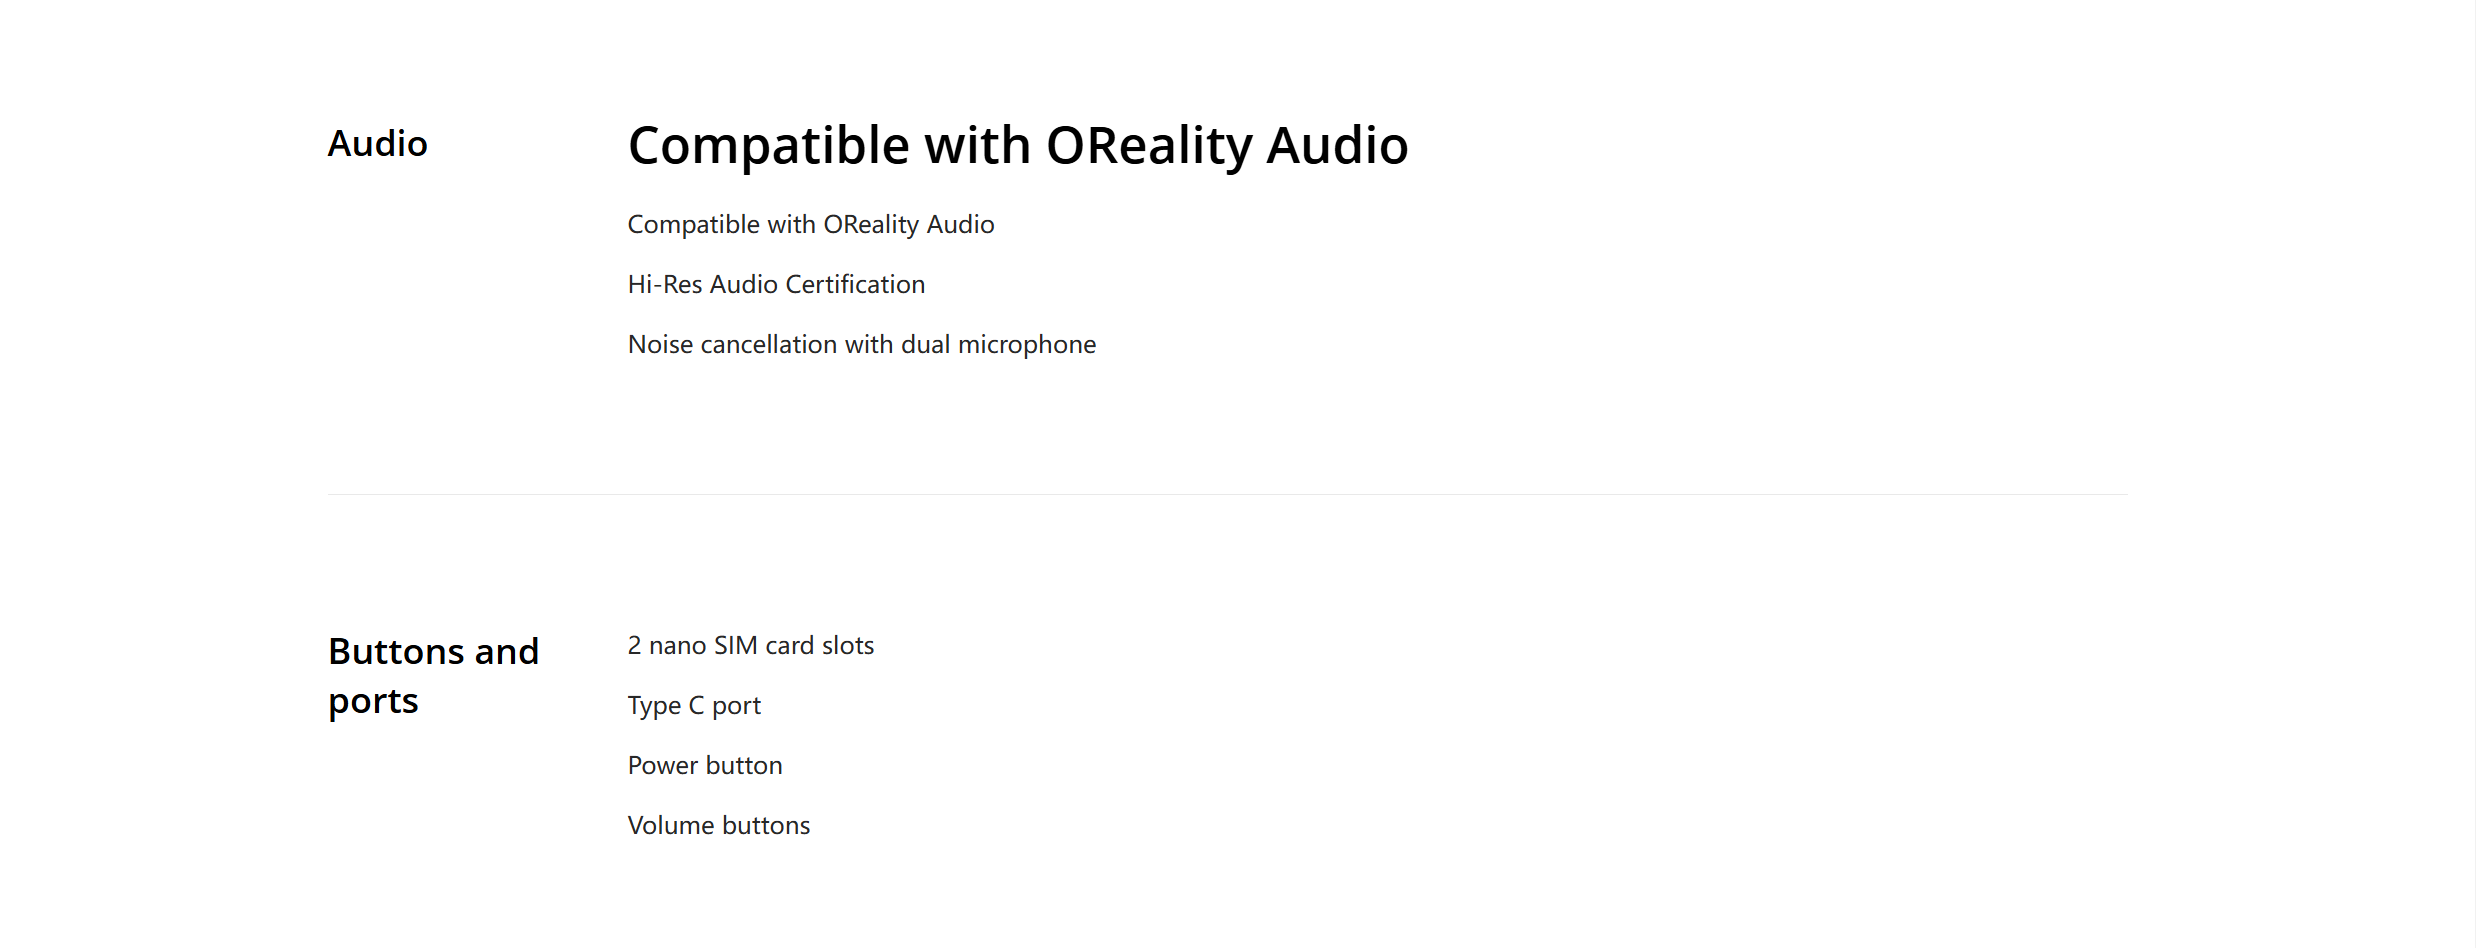Click the Audio section label
Image resolution: width=2476 pixels, height=948 pixels.
[x=378, y=144]
